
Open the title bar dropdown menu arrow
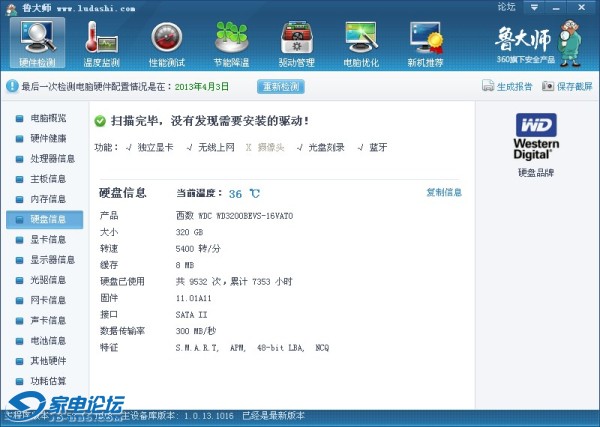(536, 7)
